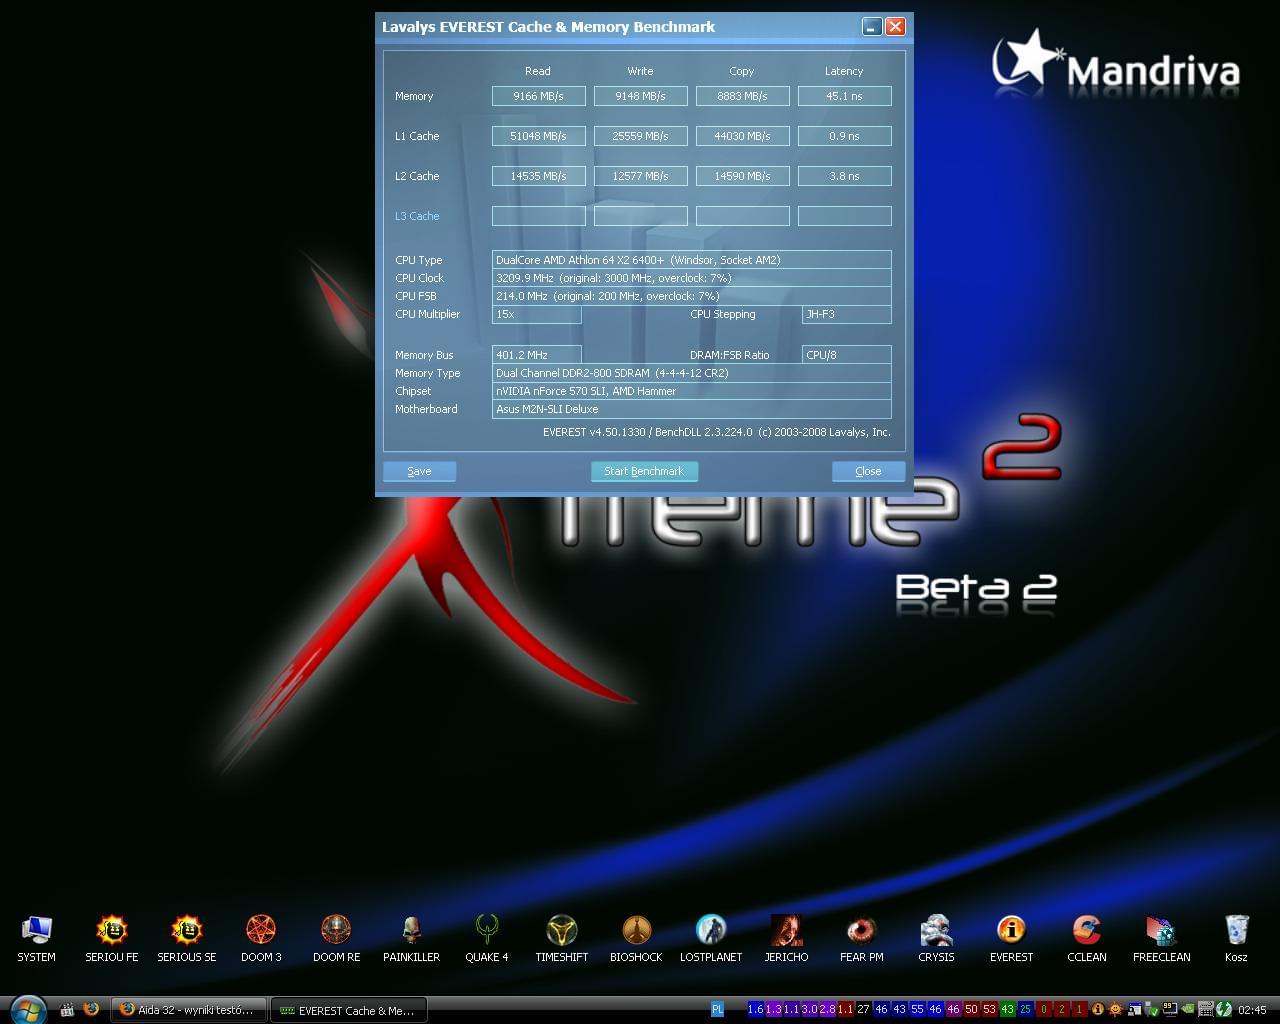Open the DOOM RE desktop shortcut
The height and width of the screenshot is (1024, 1280).
pyautogui.click(x=336, y=938)
